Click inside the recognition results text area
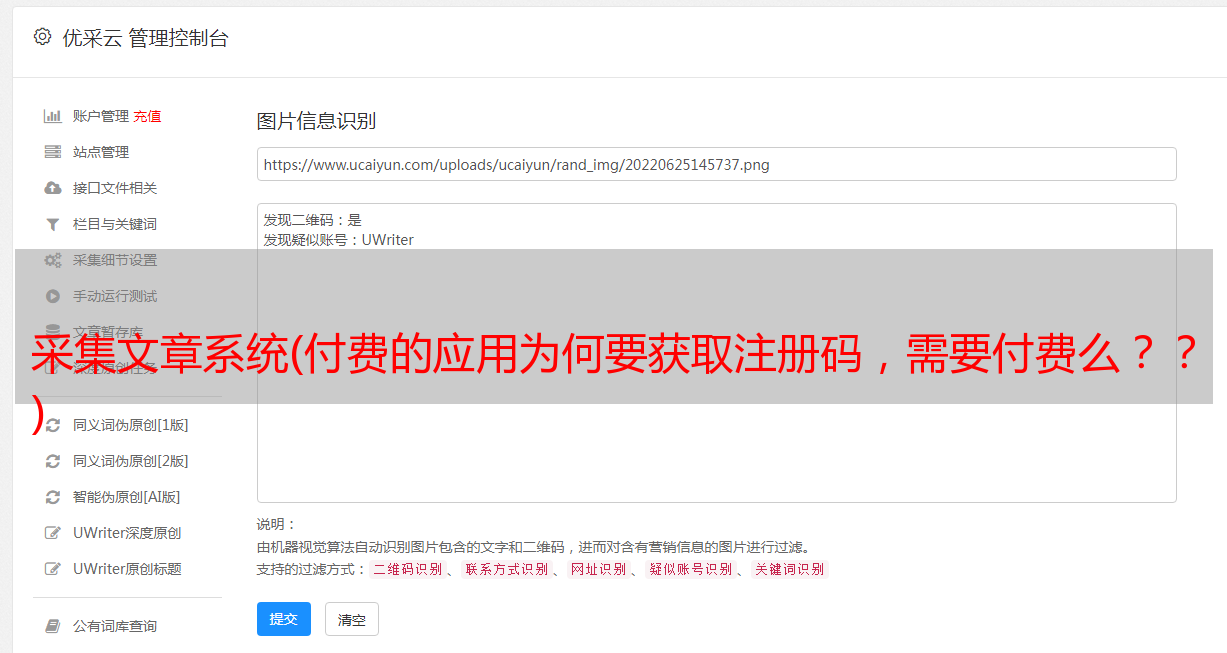The width and height of the screenshot is (1227, 653). [x=716, y=353]
